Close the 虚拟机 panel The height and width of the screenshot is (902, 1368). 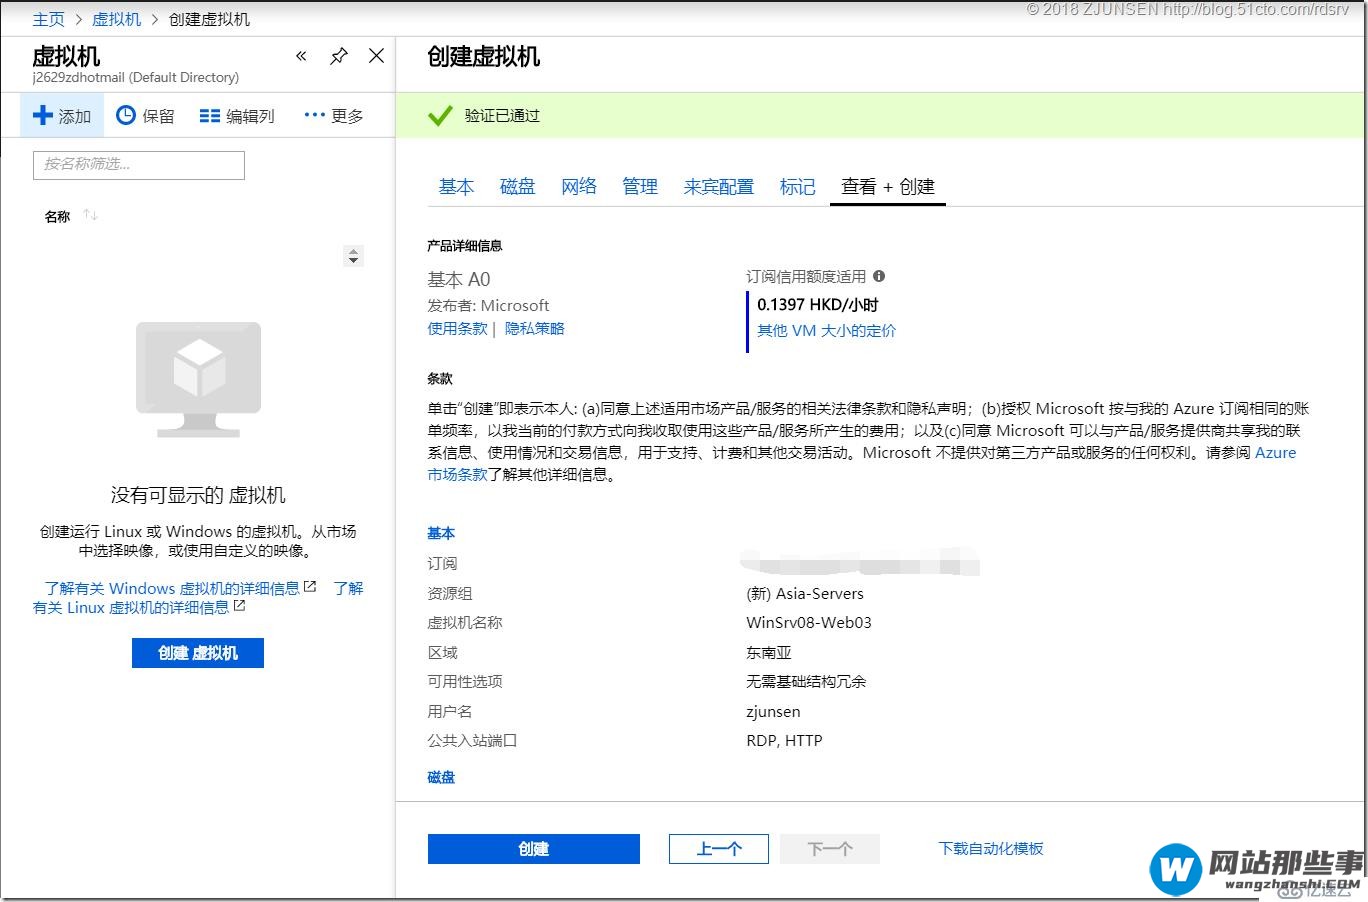click(376, 56)
